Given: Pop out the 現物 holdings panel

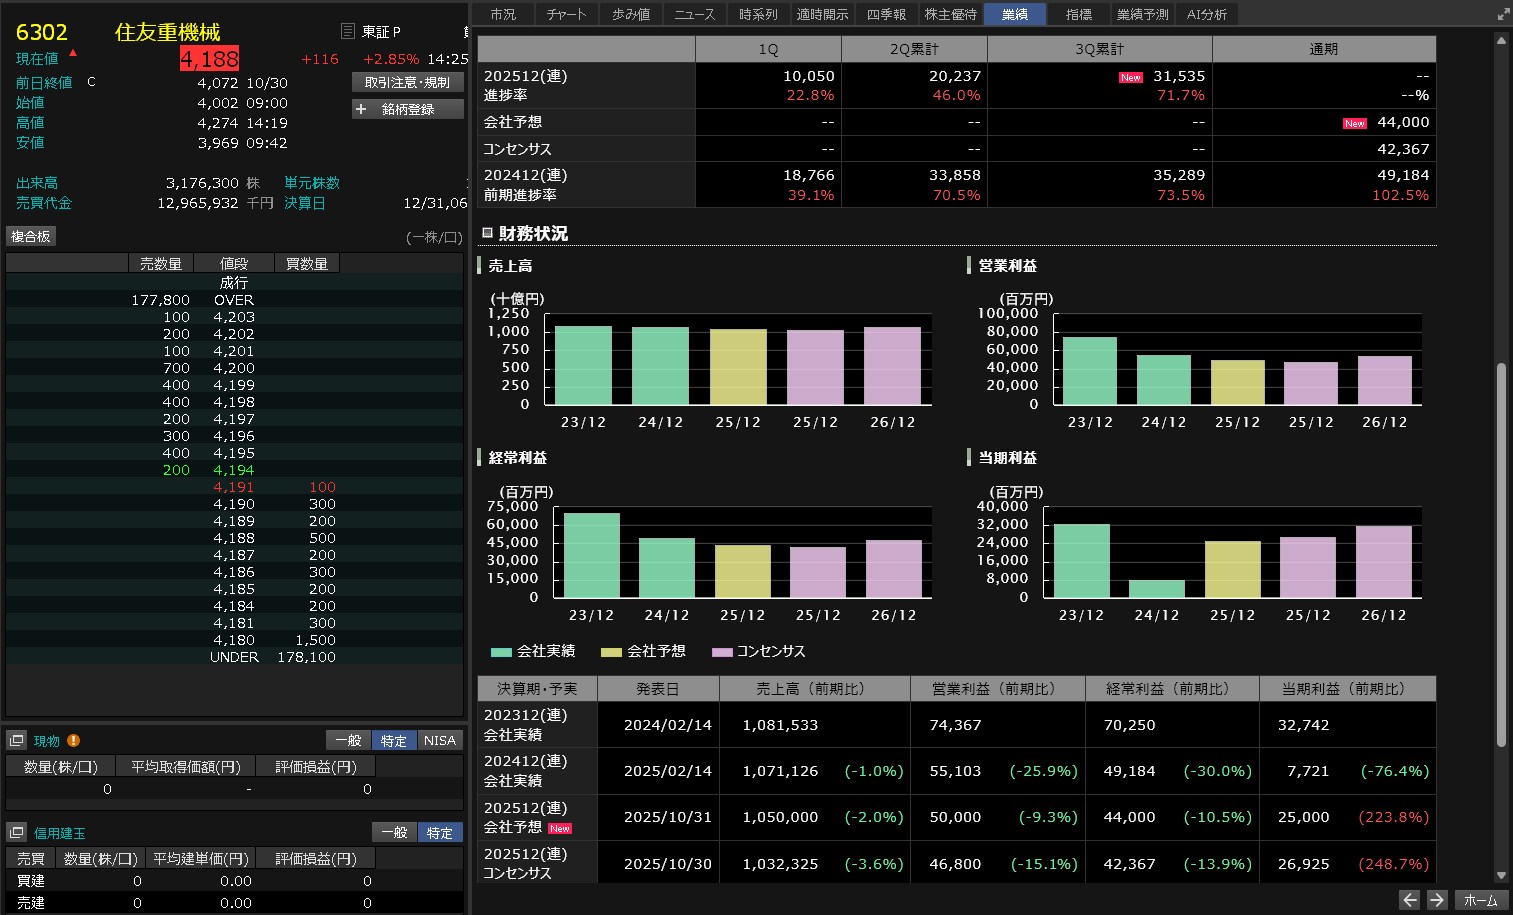Looking at the screenshot, I should pyautogui.click(x=16, y=741).
